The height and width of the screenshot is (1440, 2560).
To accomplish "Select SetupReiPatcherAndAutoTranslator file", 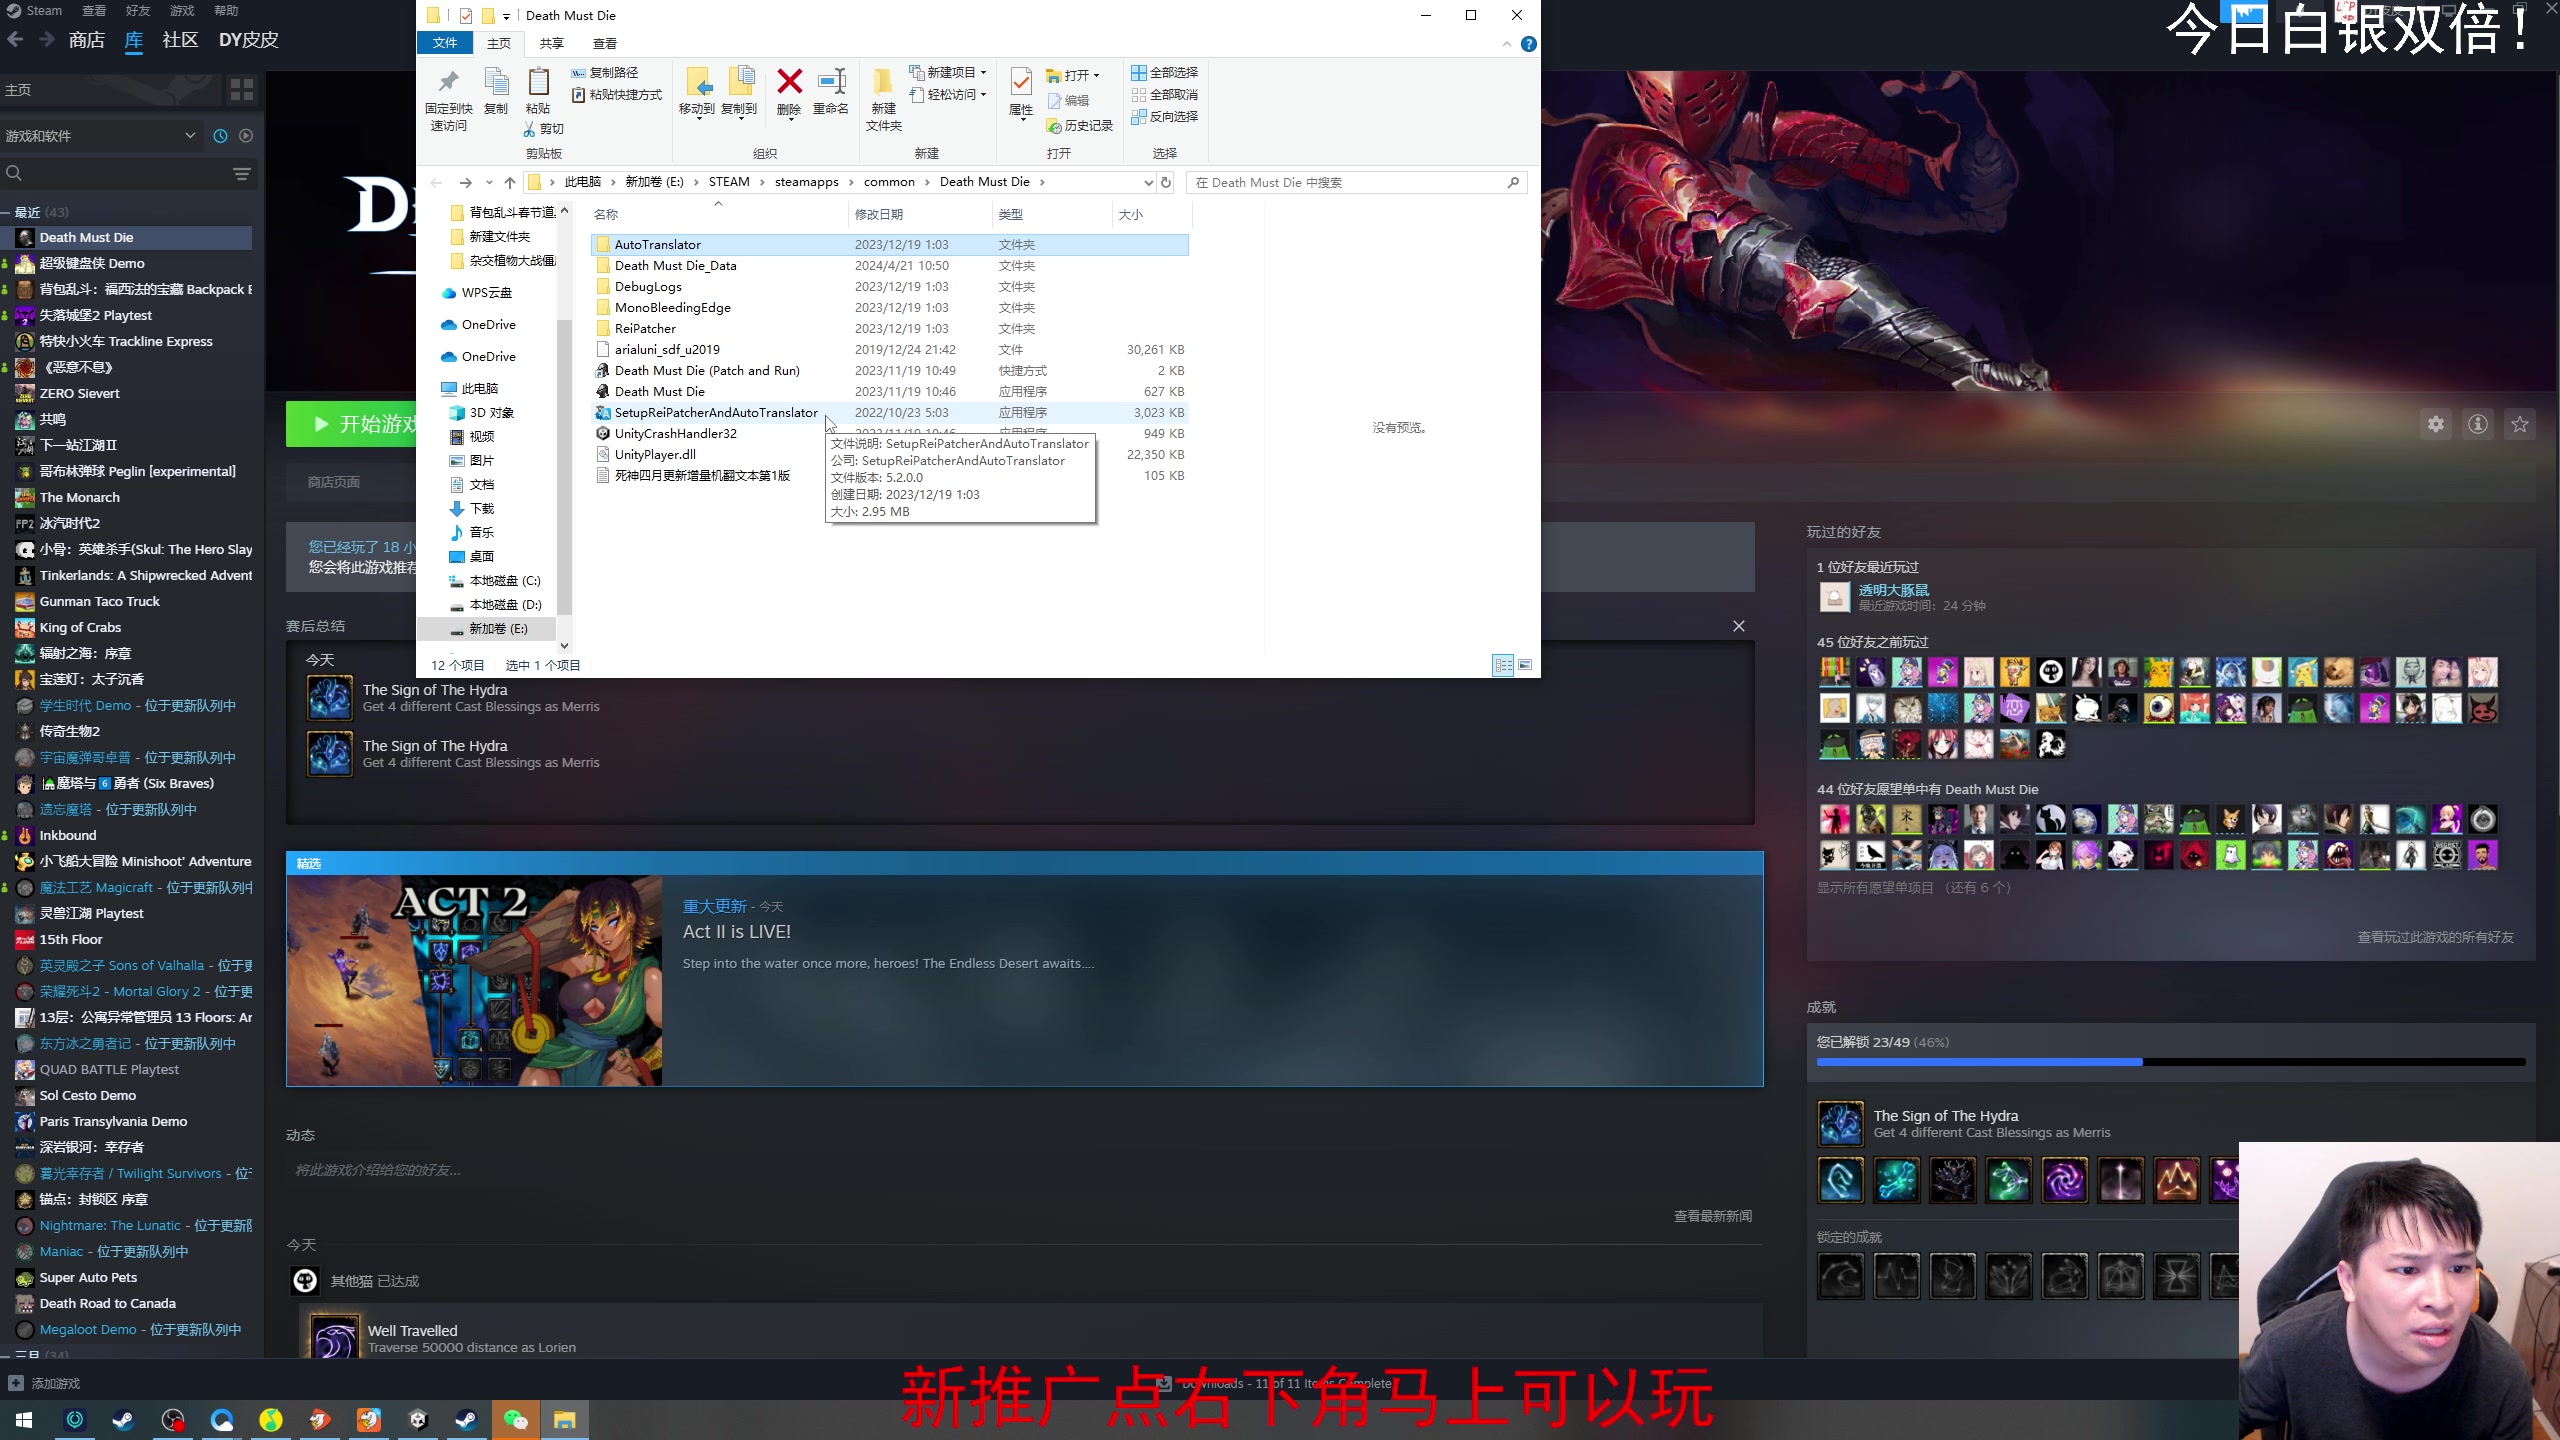I will point(890,412).
